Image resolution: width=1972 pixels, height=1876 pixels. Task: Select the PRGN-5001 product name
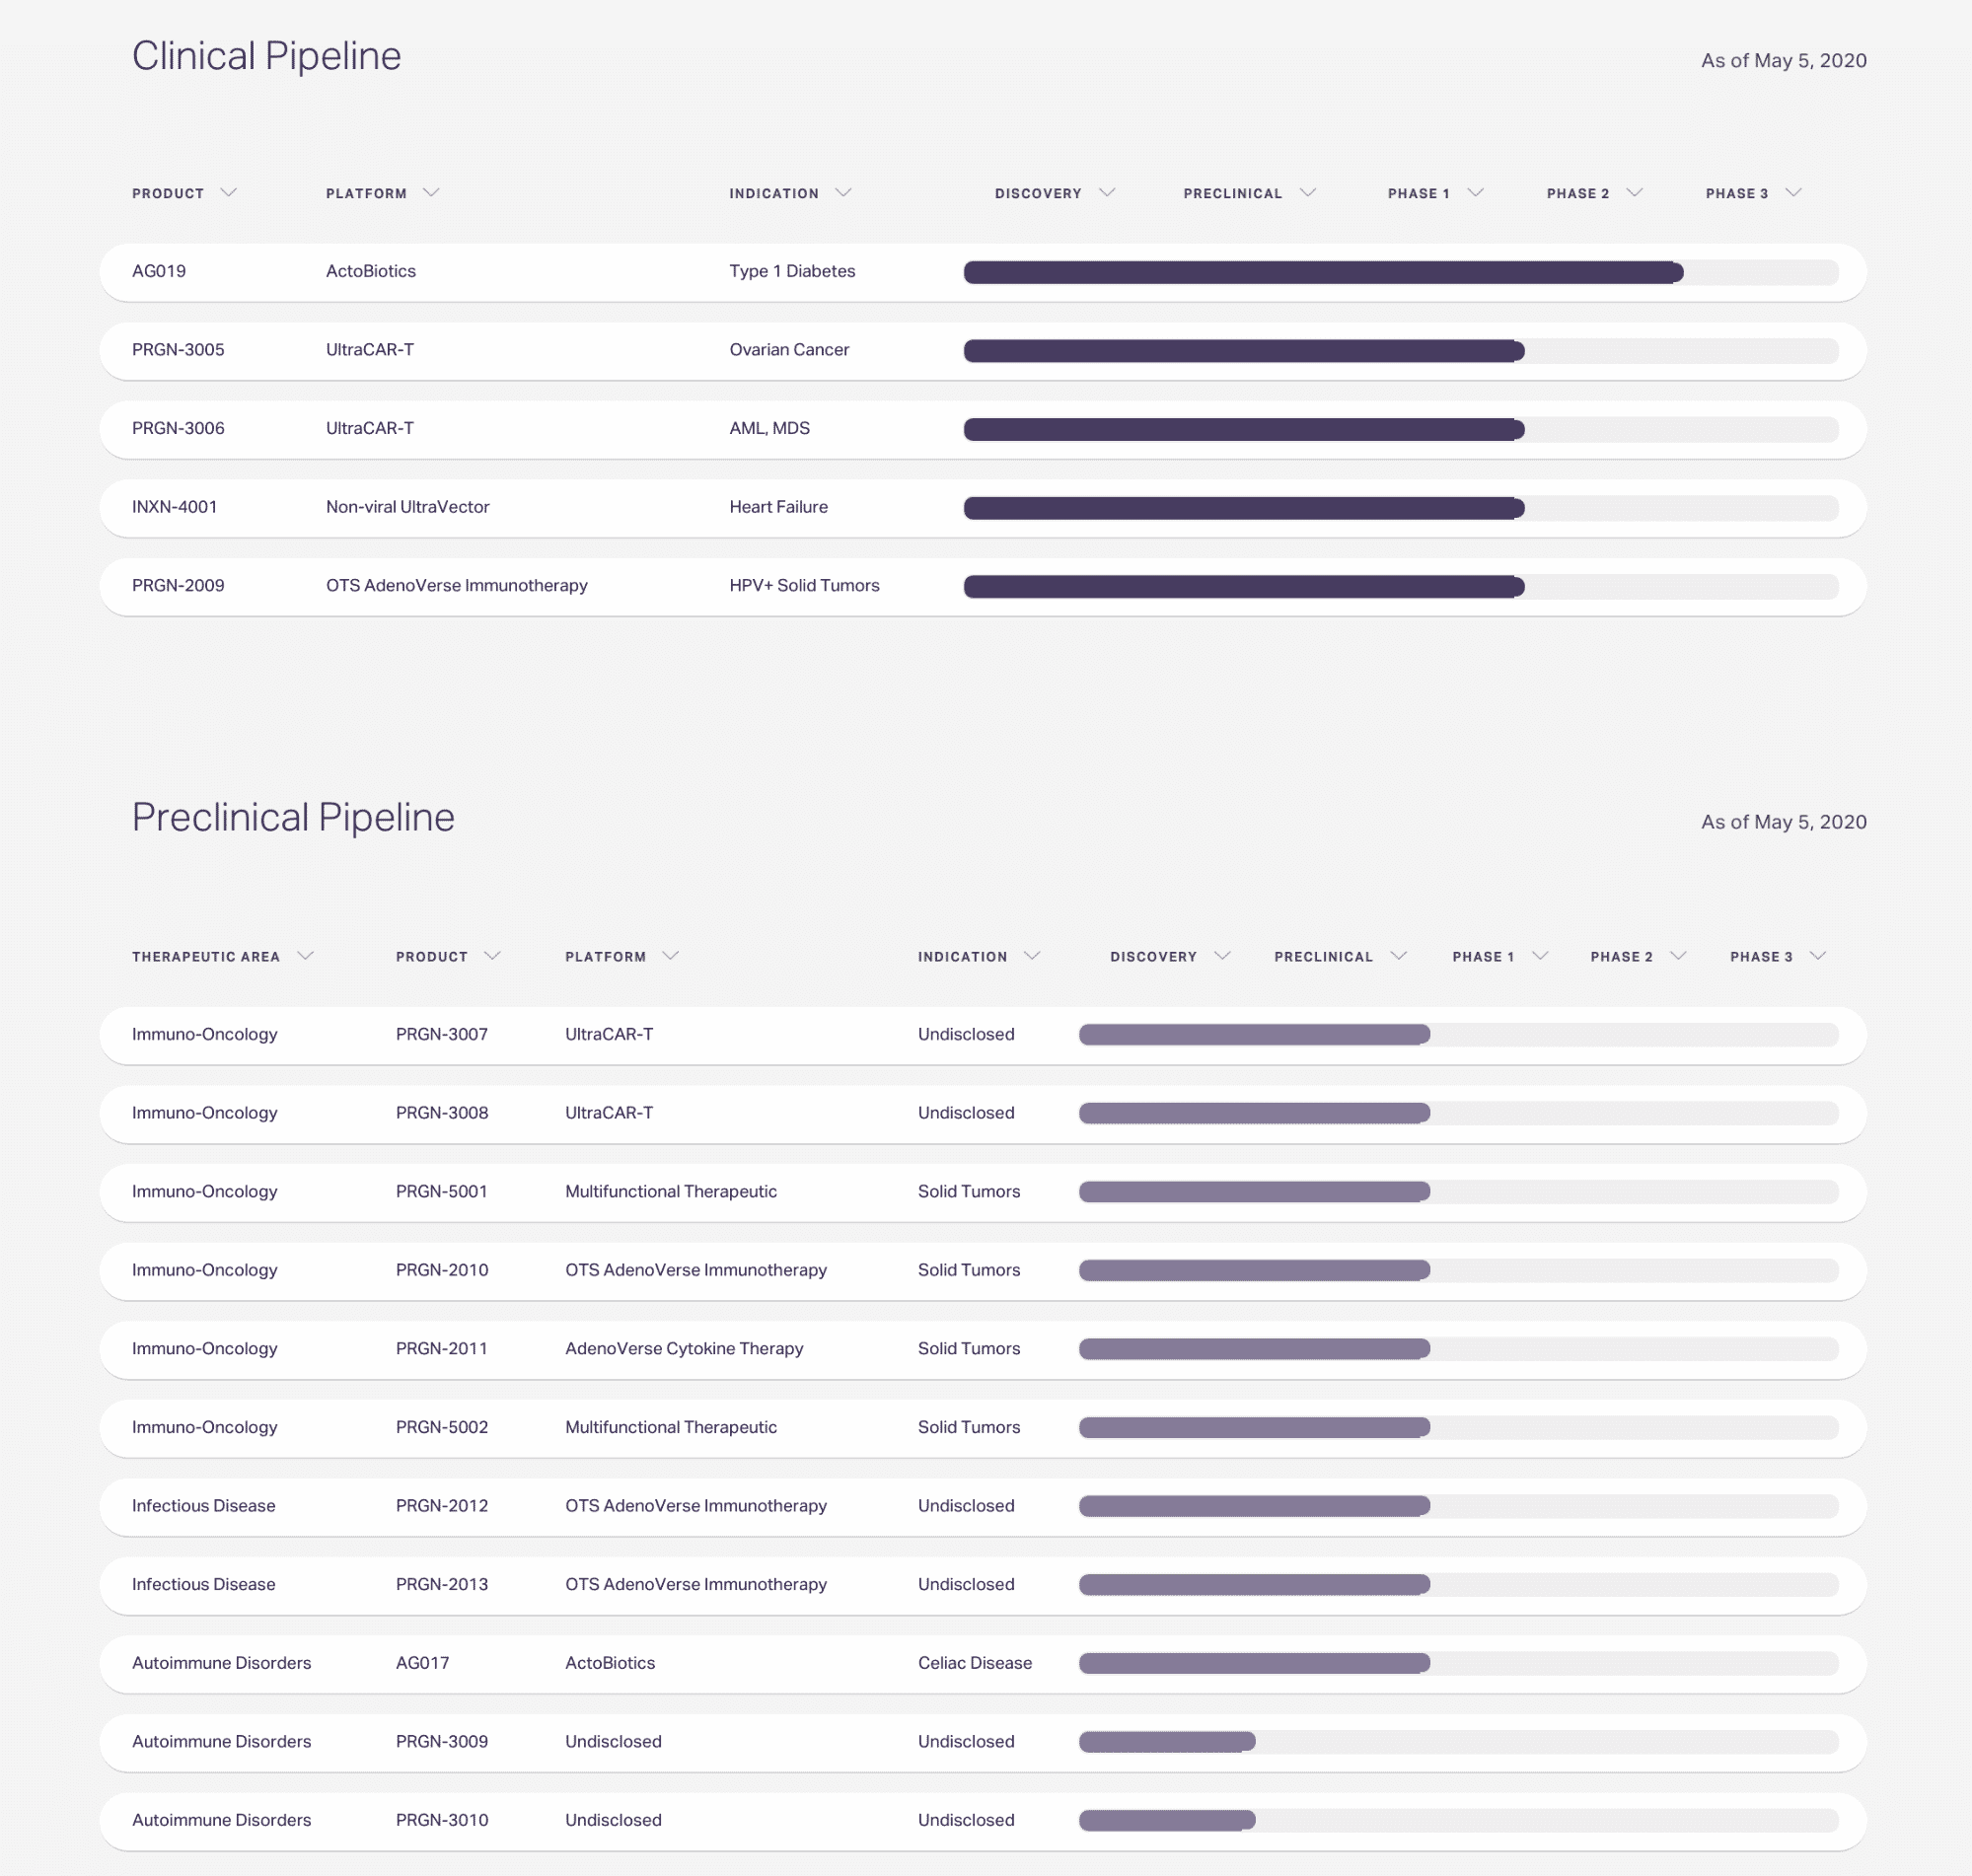point(442,1192)
